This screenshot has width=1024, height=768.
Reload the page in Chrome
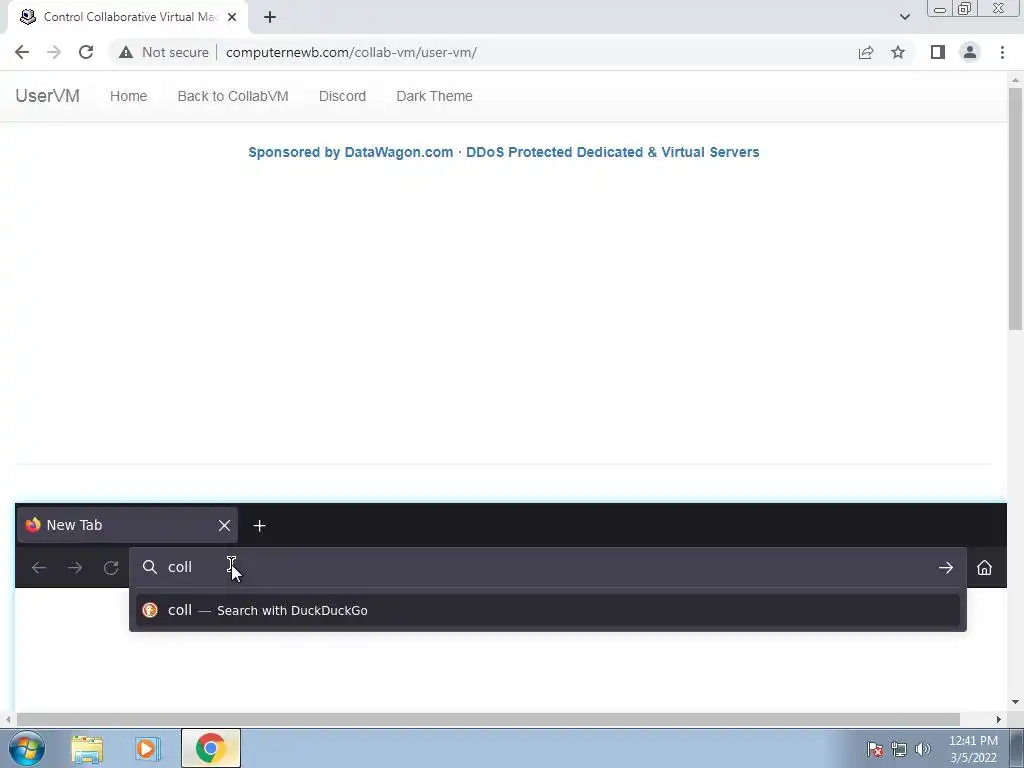86,52
